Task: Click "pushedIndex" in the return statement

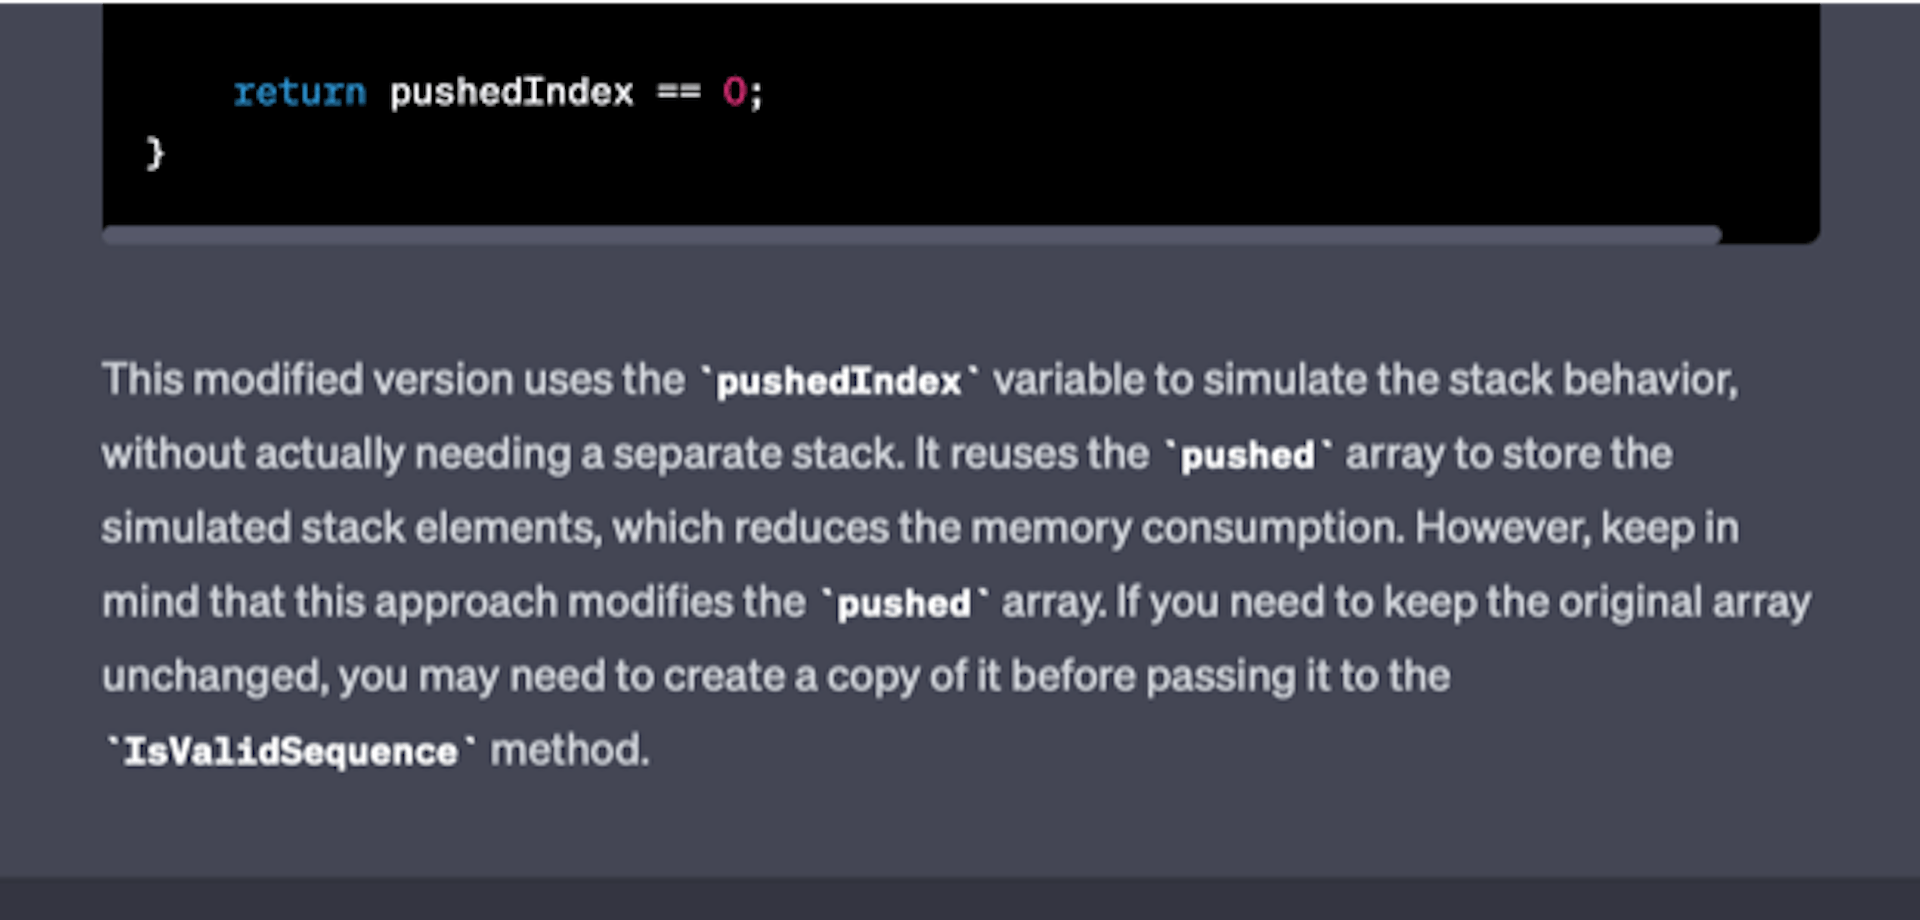Action: tap(511, 93)
